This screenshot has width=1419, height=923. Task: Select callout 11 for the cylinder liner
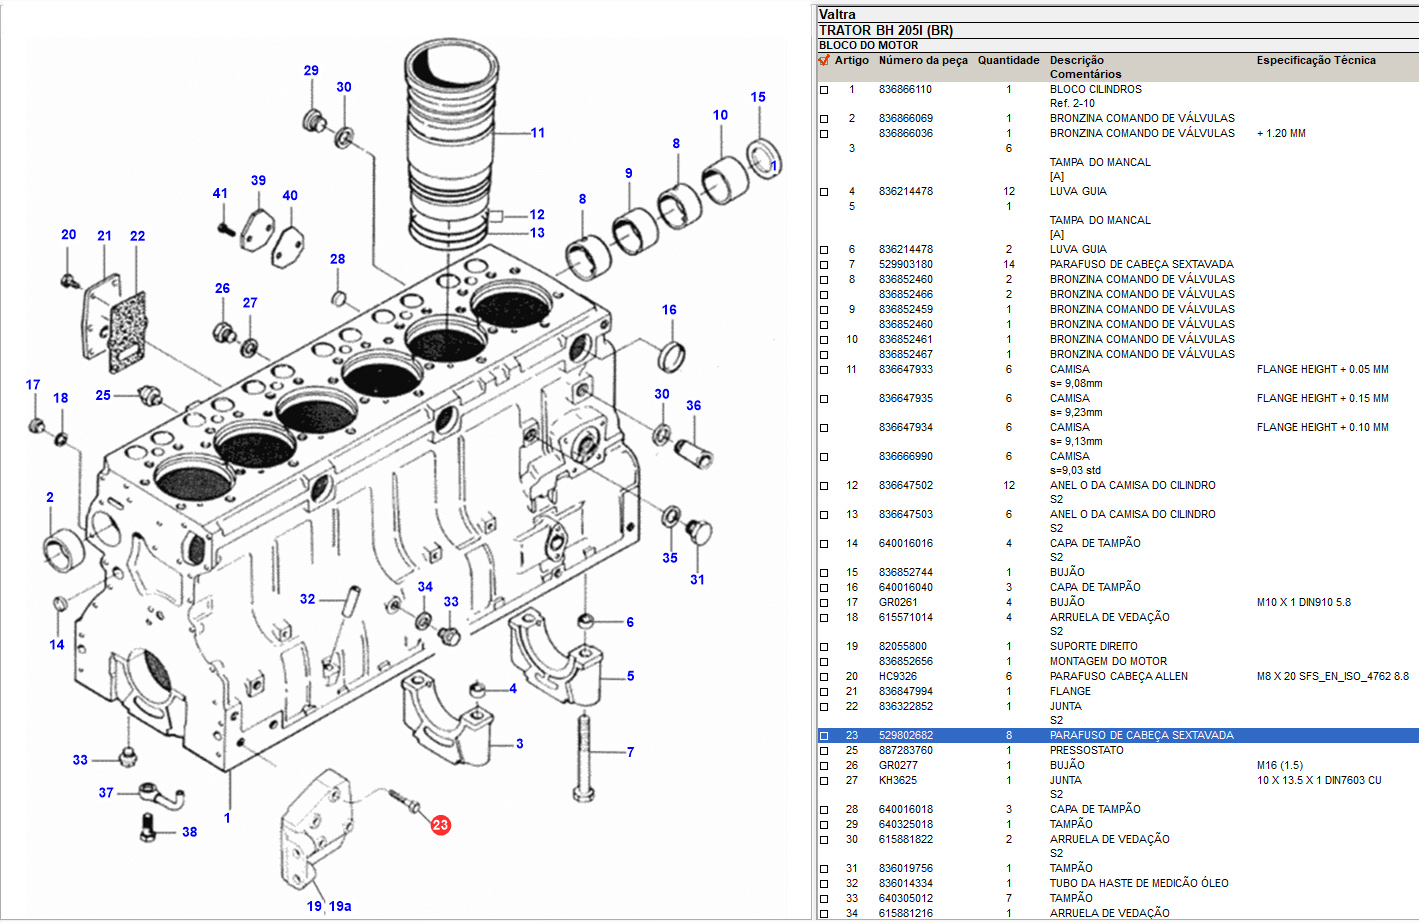click(537, 133)
